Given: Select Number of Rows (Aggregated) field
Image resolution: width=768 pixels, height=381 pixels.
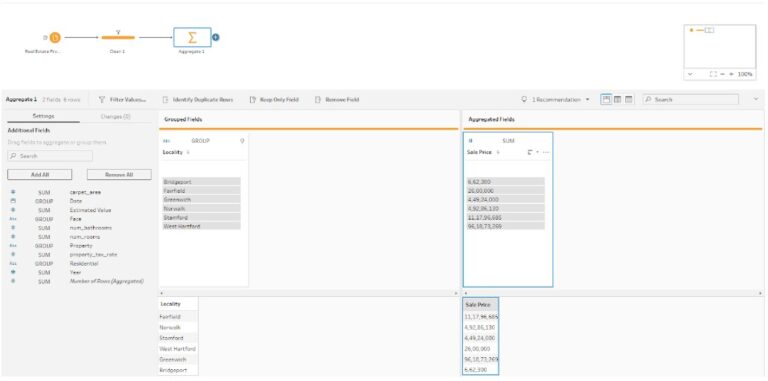Looking at the screenshot, I should coord(107,281).
